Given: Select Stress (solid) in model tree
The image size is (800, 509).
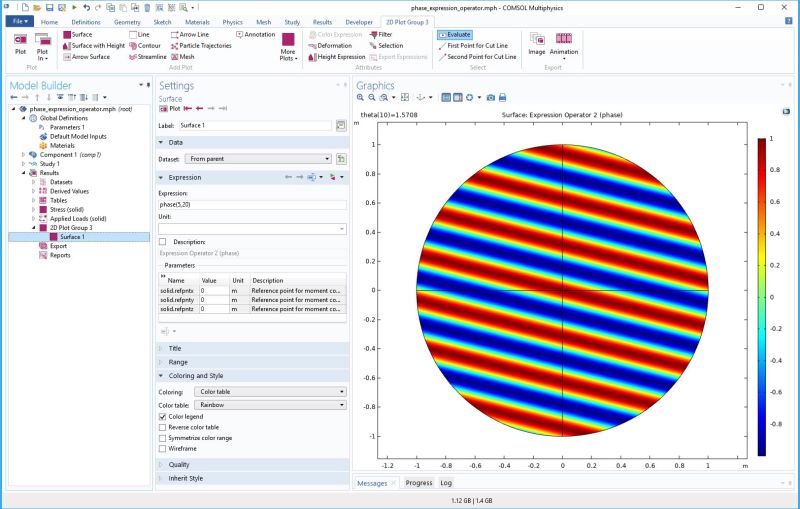Looking at the screenshot, I should (x=69, y=210).
